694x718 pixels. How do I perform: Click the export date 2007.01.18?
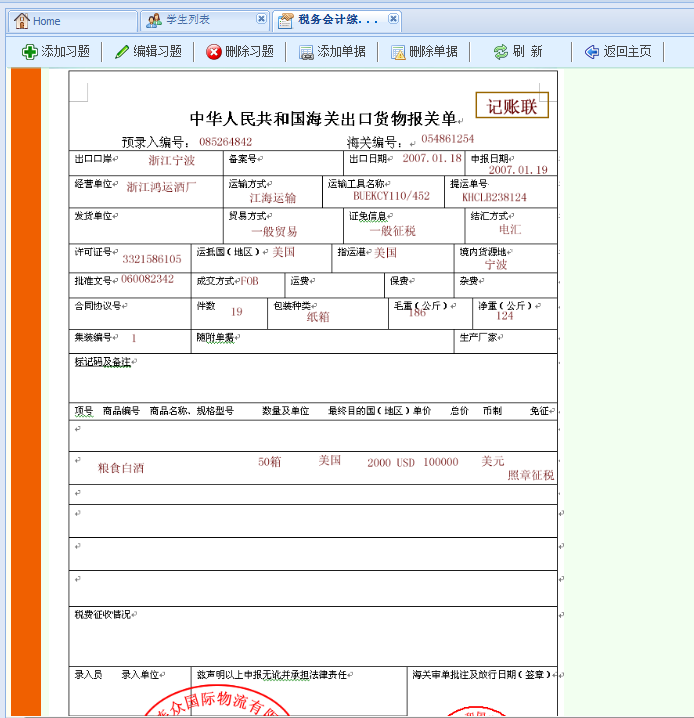pyautogui.click(x=432, y=158)
